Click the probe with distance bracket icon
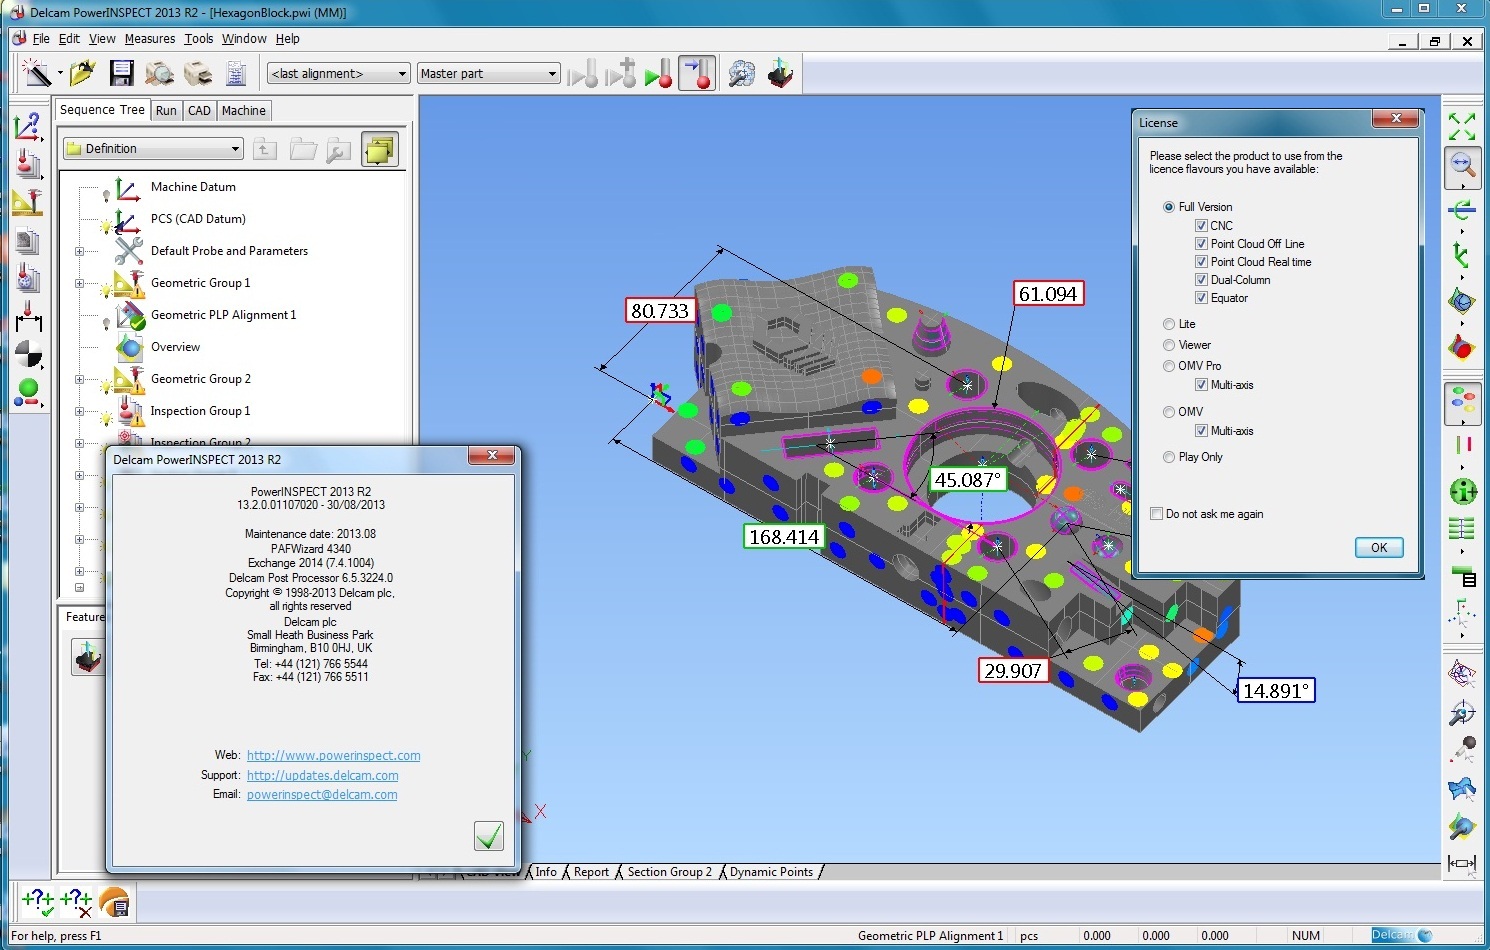 (28, 316)
